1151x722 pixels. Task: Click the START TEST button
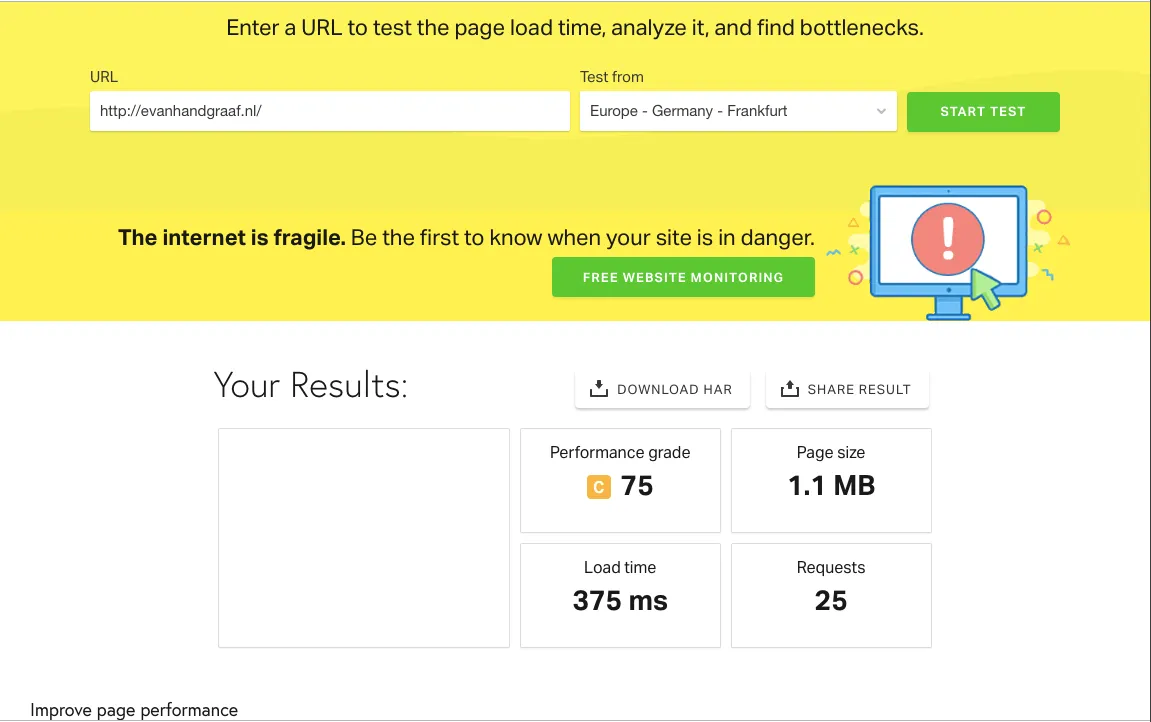click(983, 112)
